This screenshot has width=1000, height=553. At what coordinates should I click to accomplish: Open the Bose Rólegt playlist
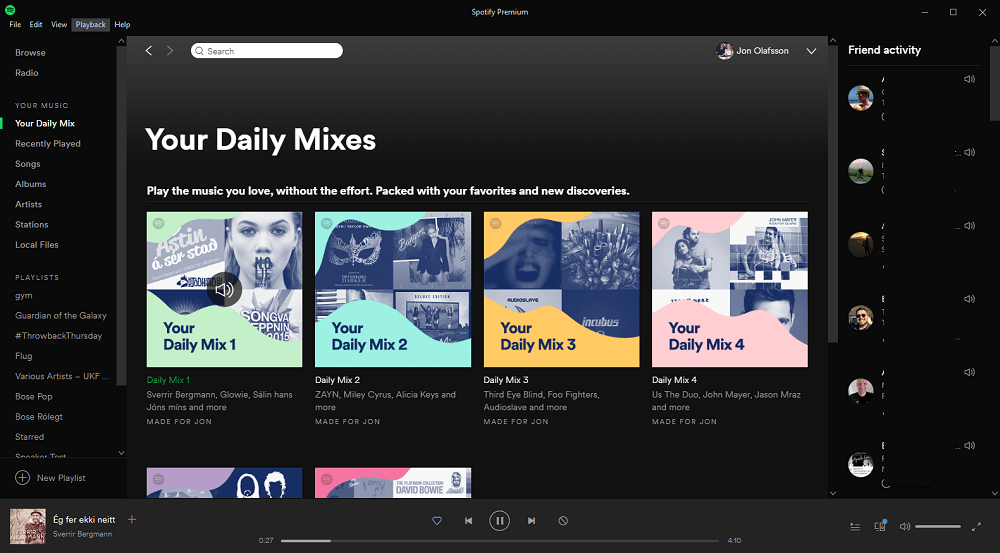click(39, 417)
